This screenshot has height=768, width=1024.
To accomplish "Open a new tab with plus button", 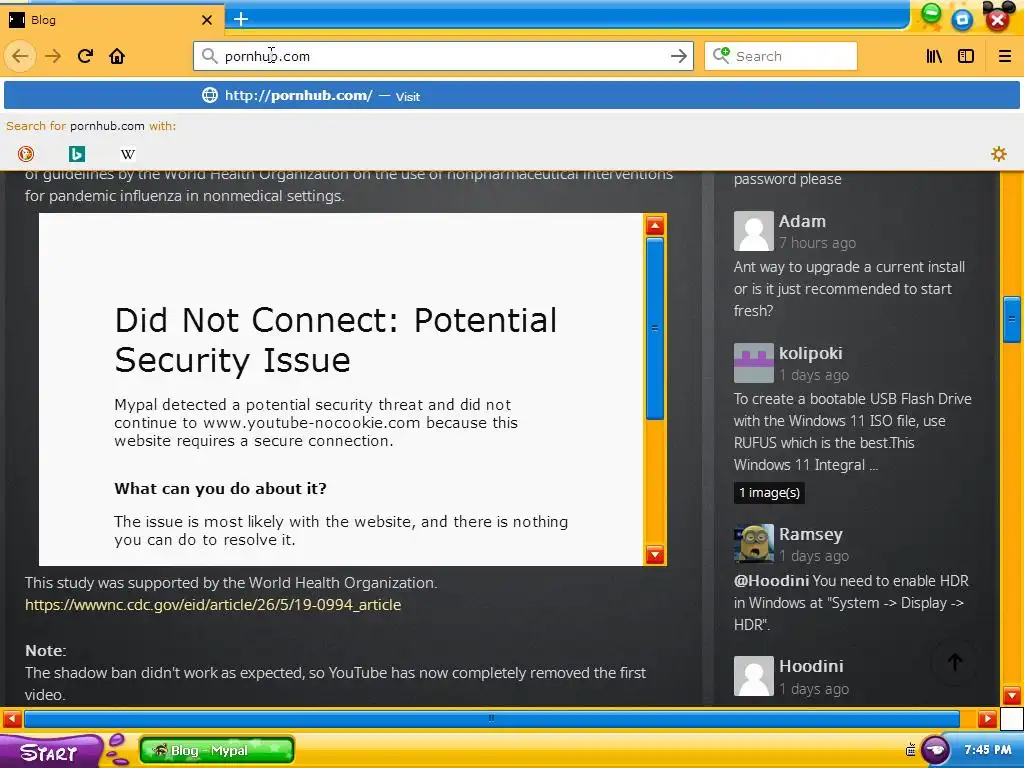I will pos(241,19).
